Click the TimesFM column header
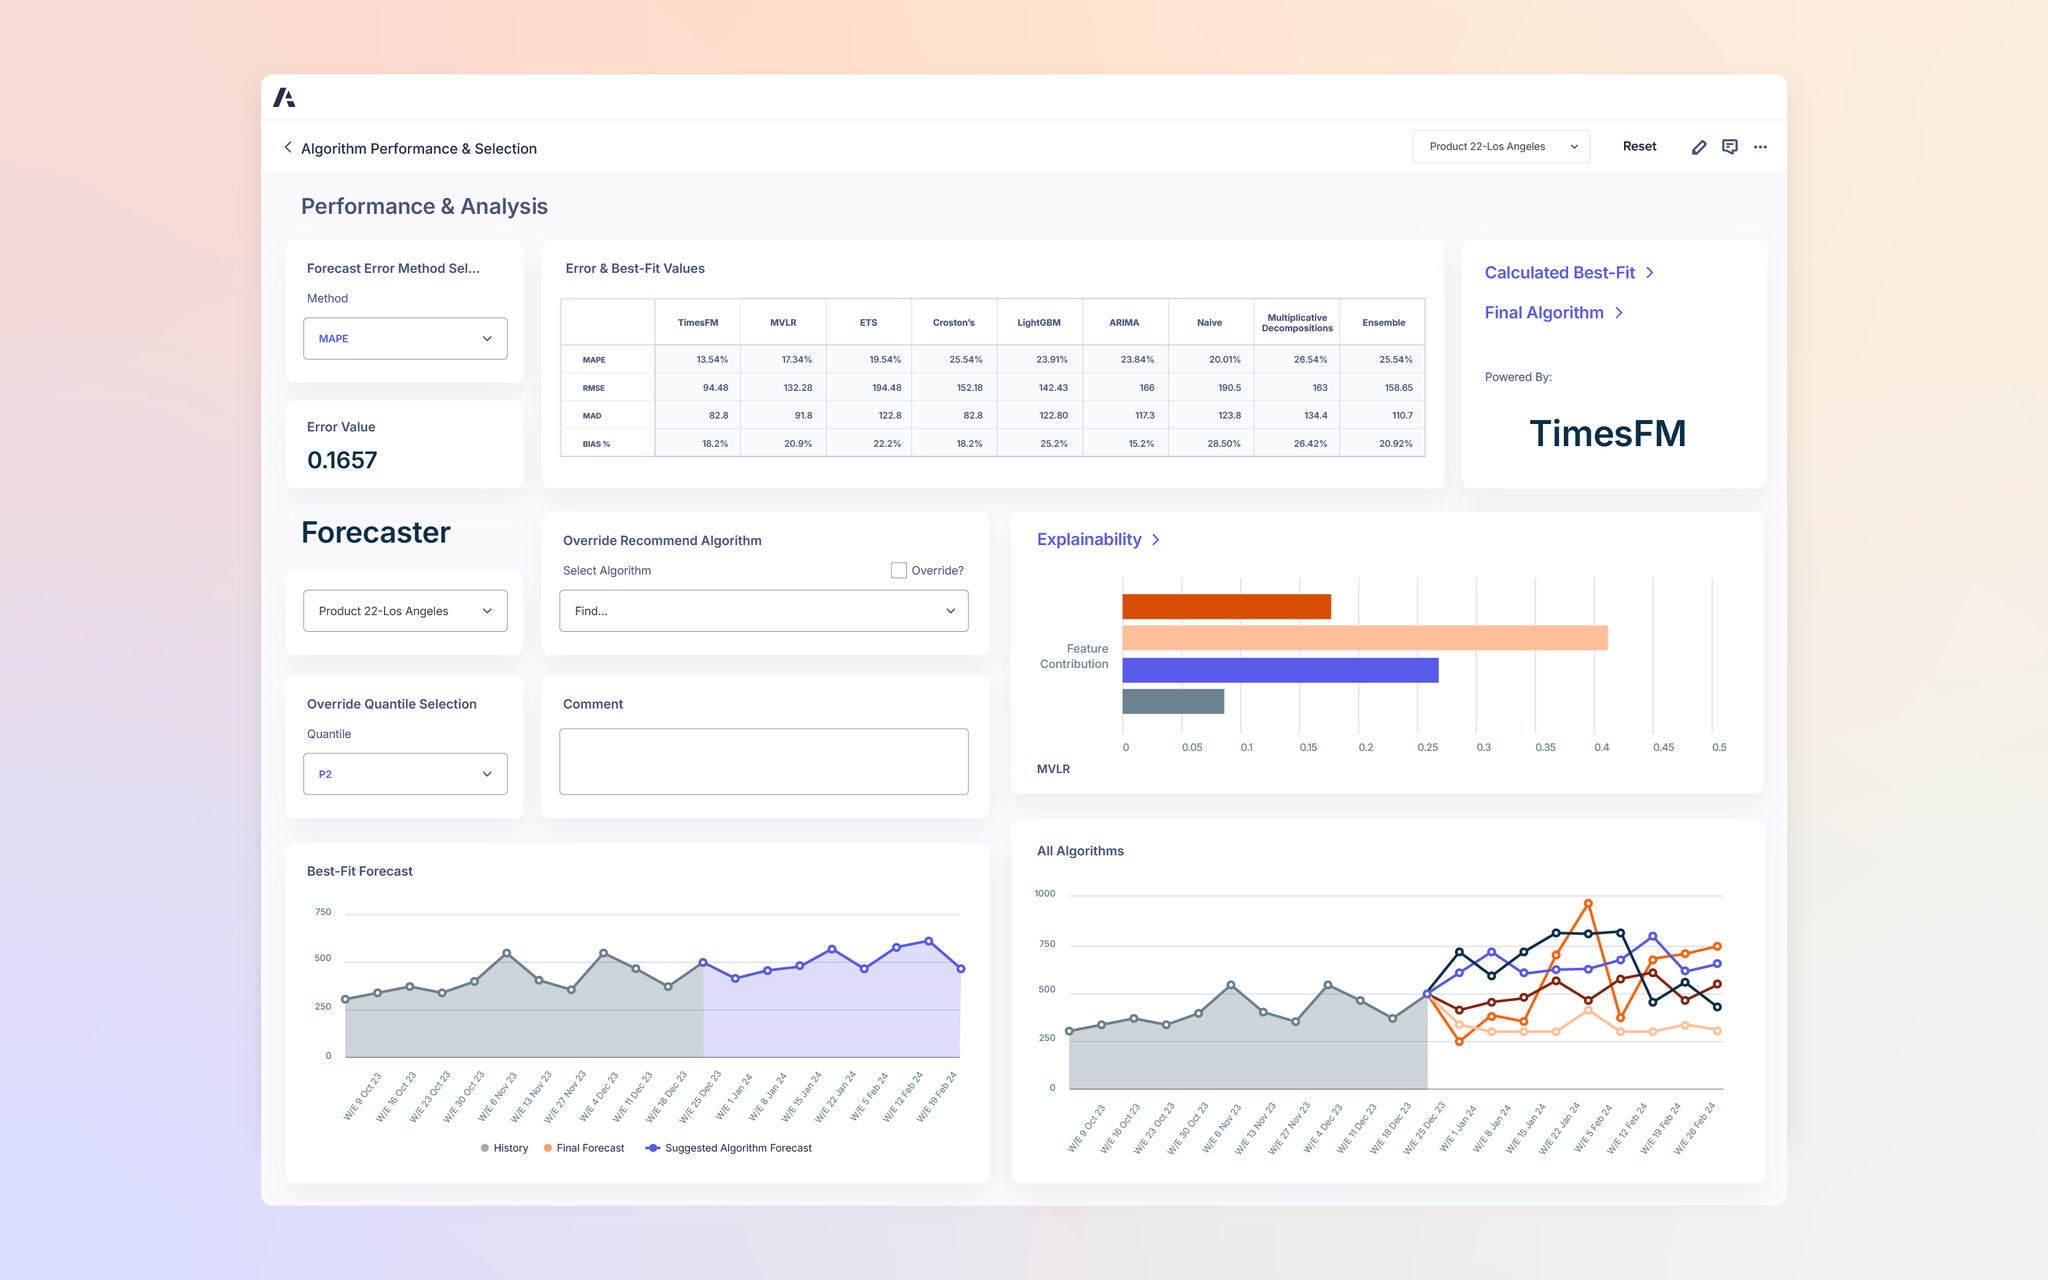Image resolution: width=2048 pixels, height=1280 pixels. (697, 322)
